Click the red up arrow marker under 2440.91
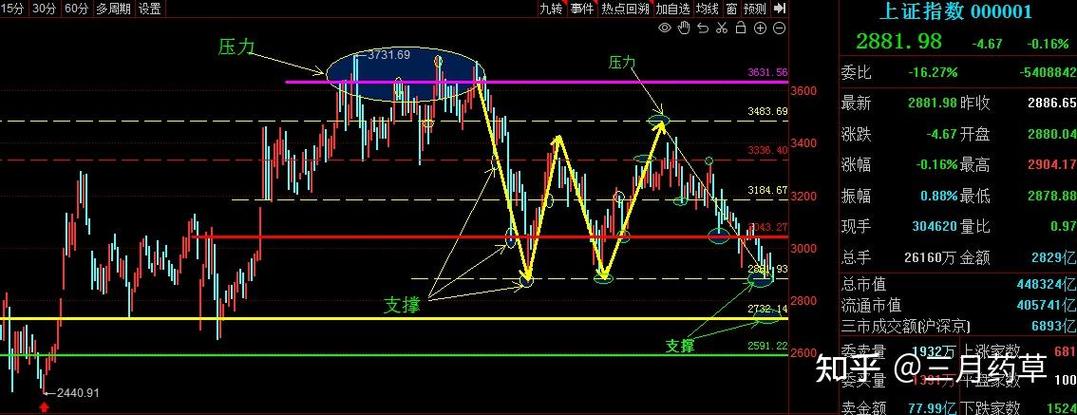 (45, 407)
